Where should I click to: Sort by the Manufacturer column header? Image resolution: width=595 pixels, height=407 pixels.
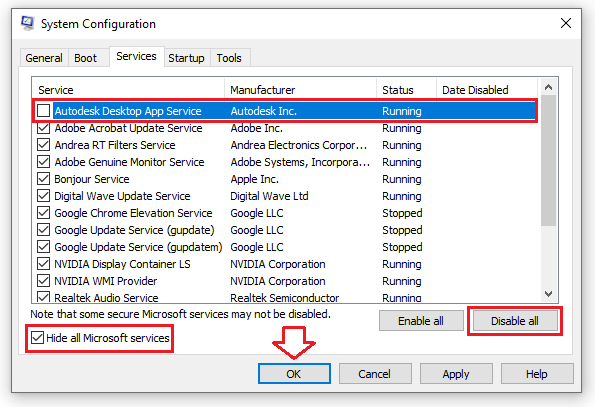[301, 90]
